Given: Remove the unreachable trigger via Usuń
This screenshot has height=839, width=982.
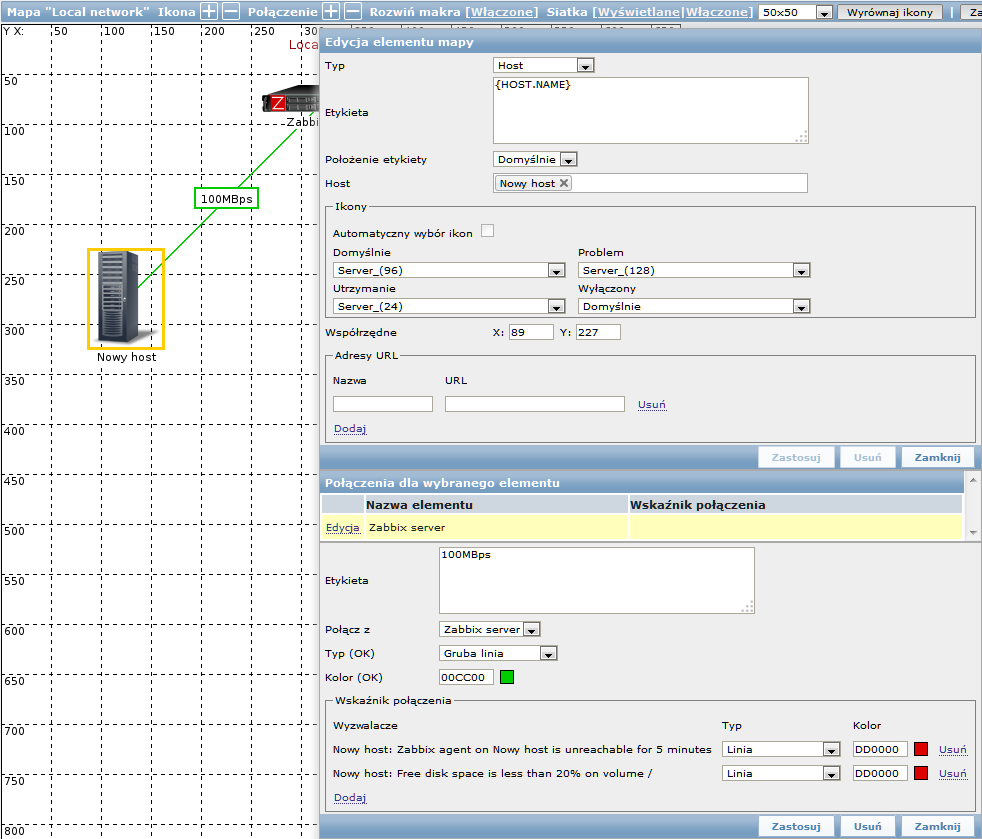Looking at the screenshot, I should pyautogui.click(x=953, y=749).
